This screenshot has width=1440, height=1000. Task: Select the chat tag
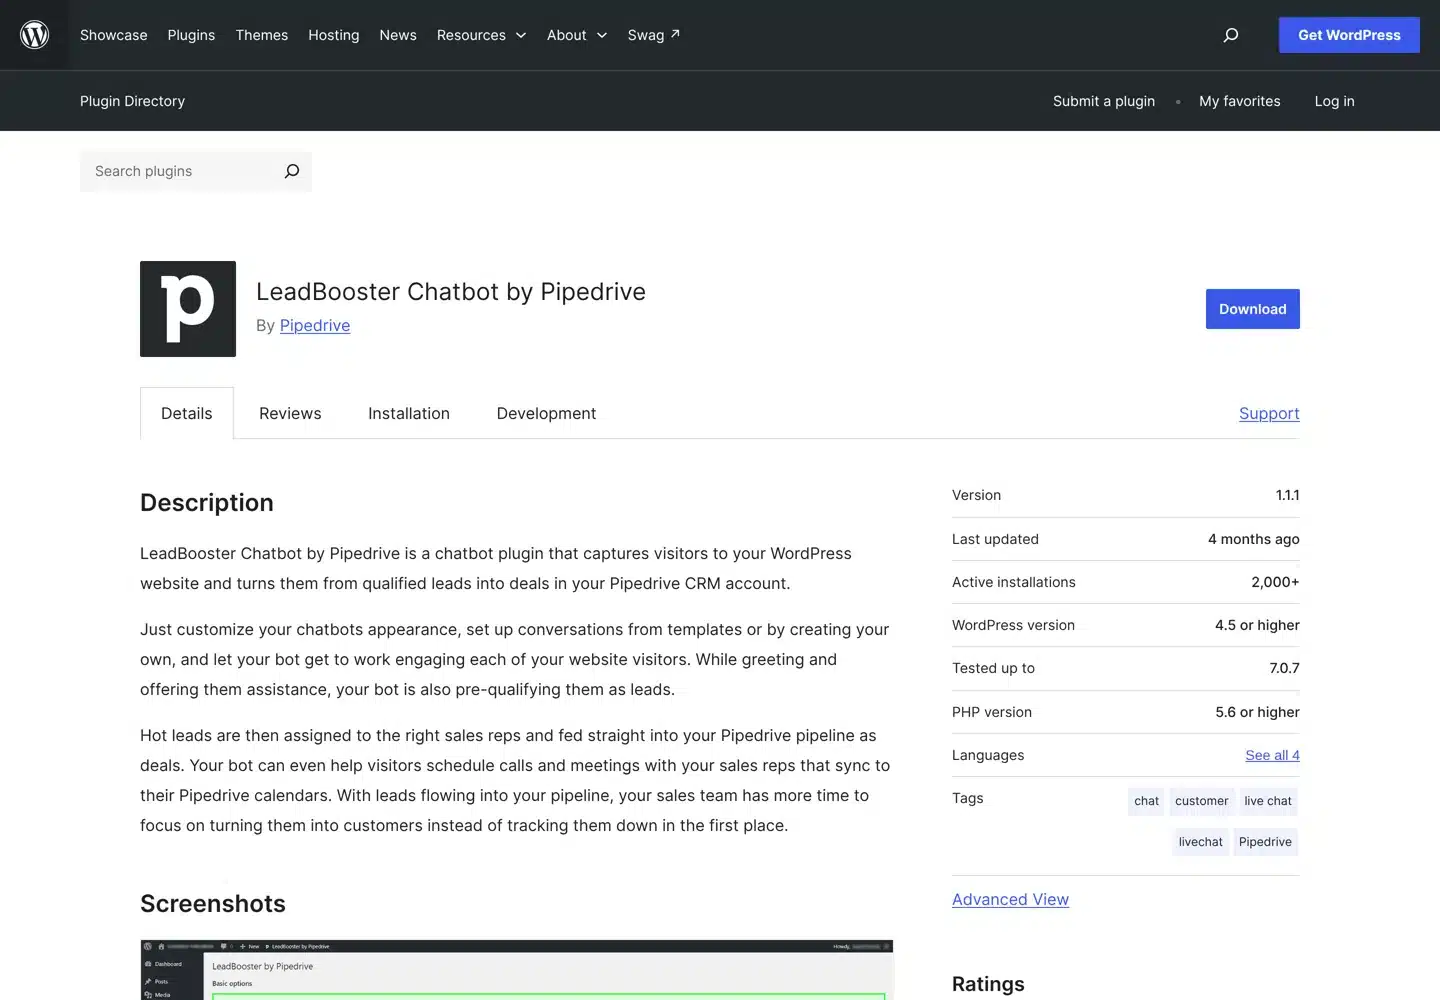pos(1146,801)
